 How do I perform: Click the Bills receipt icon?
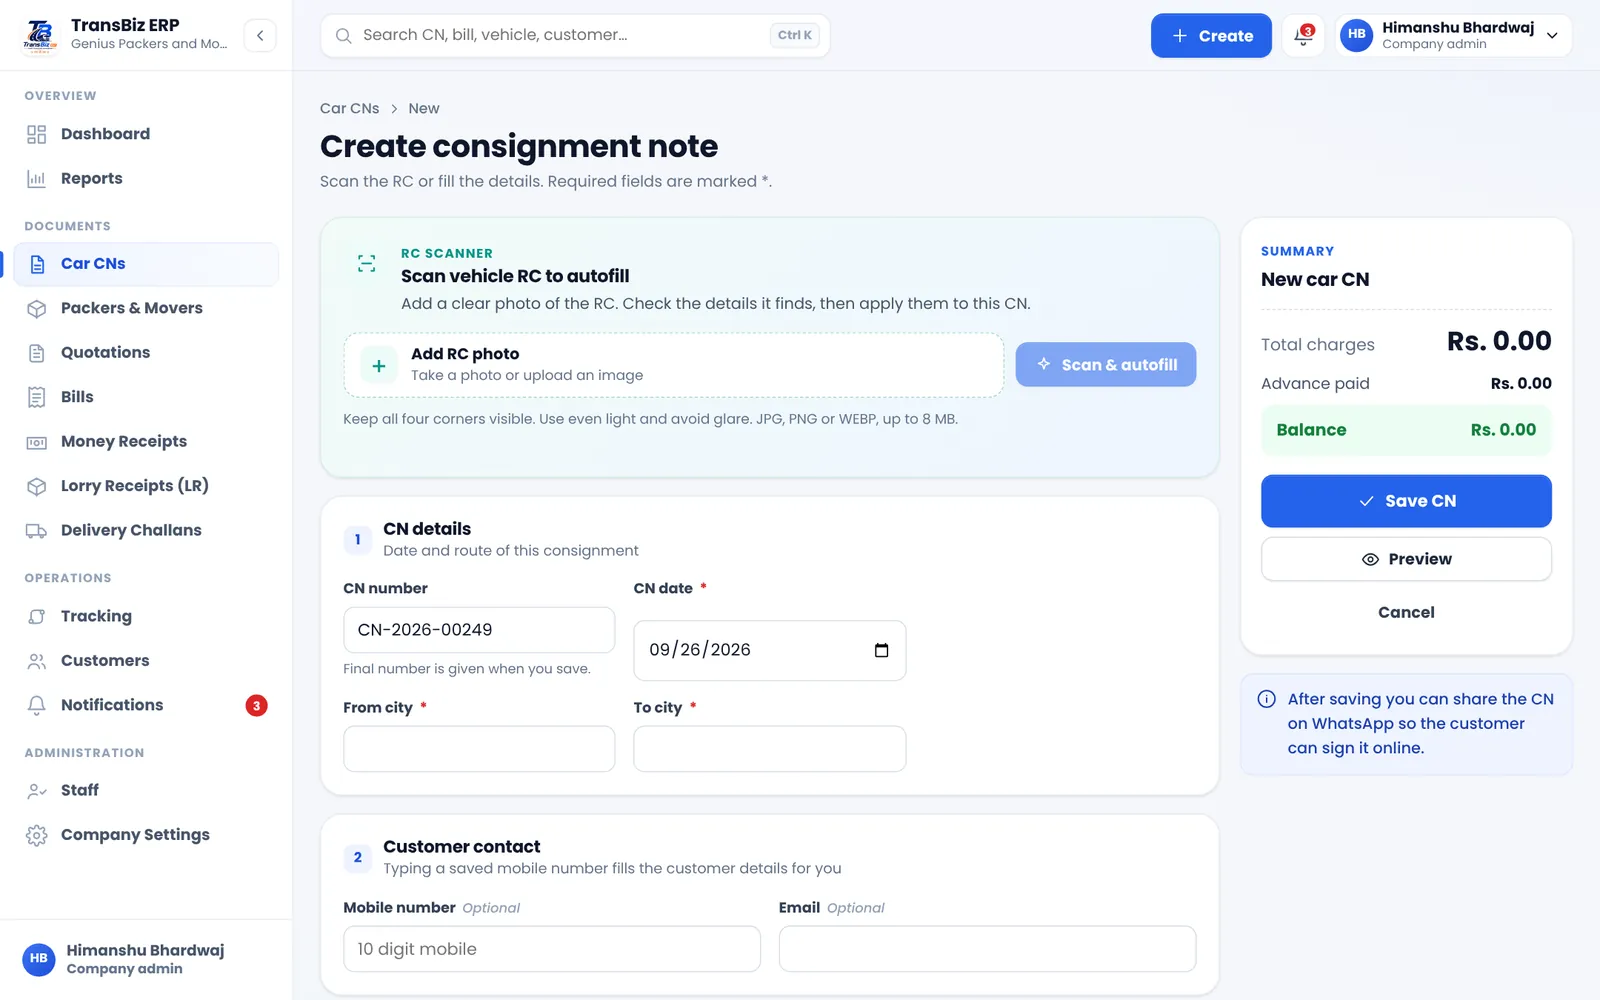point(37,397)
